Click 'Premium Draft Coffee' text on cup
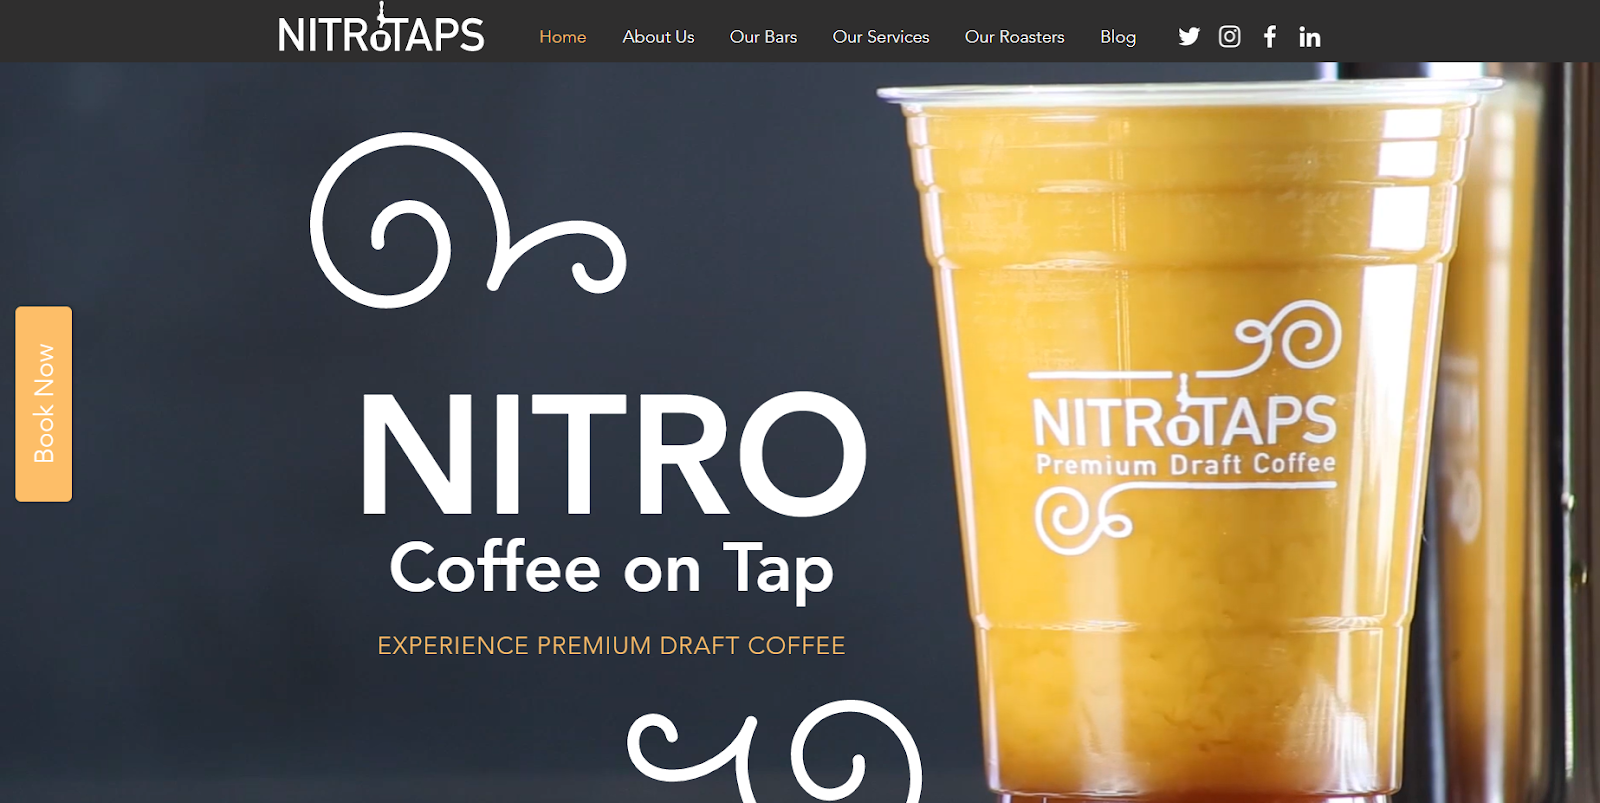This screenshot has height=803, width=1600. coord(1185,465)
